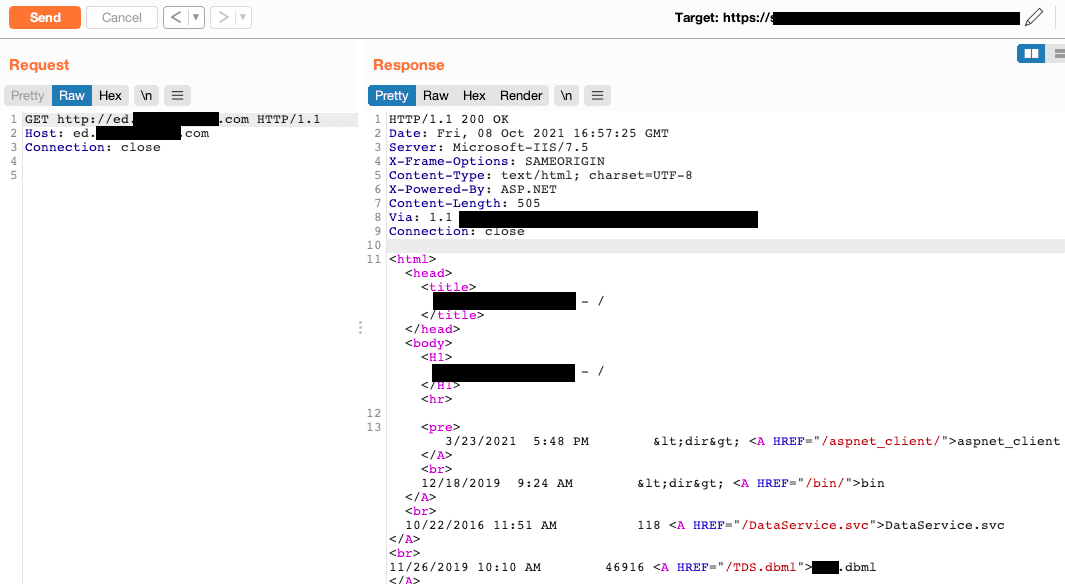
Task: Open the Request panel hamburger options menu
Action: coord(177,96)
